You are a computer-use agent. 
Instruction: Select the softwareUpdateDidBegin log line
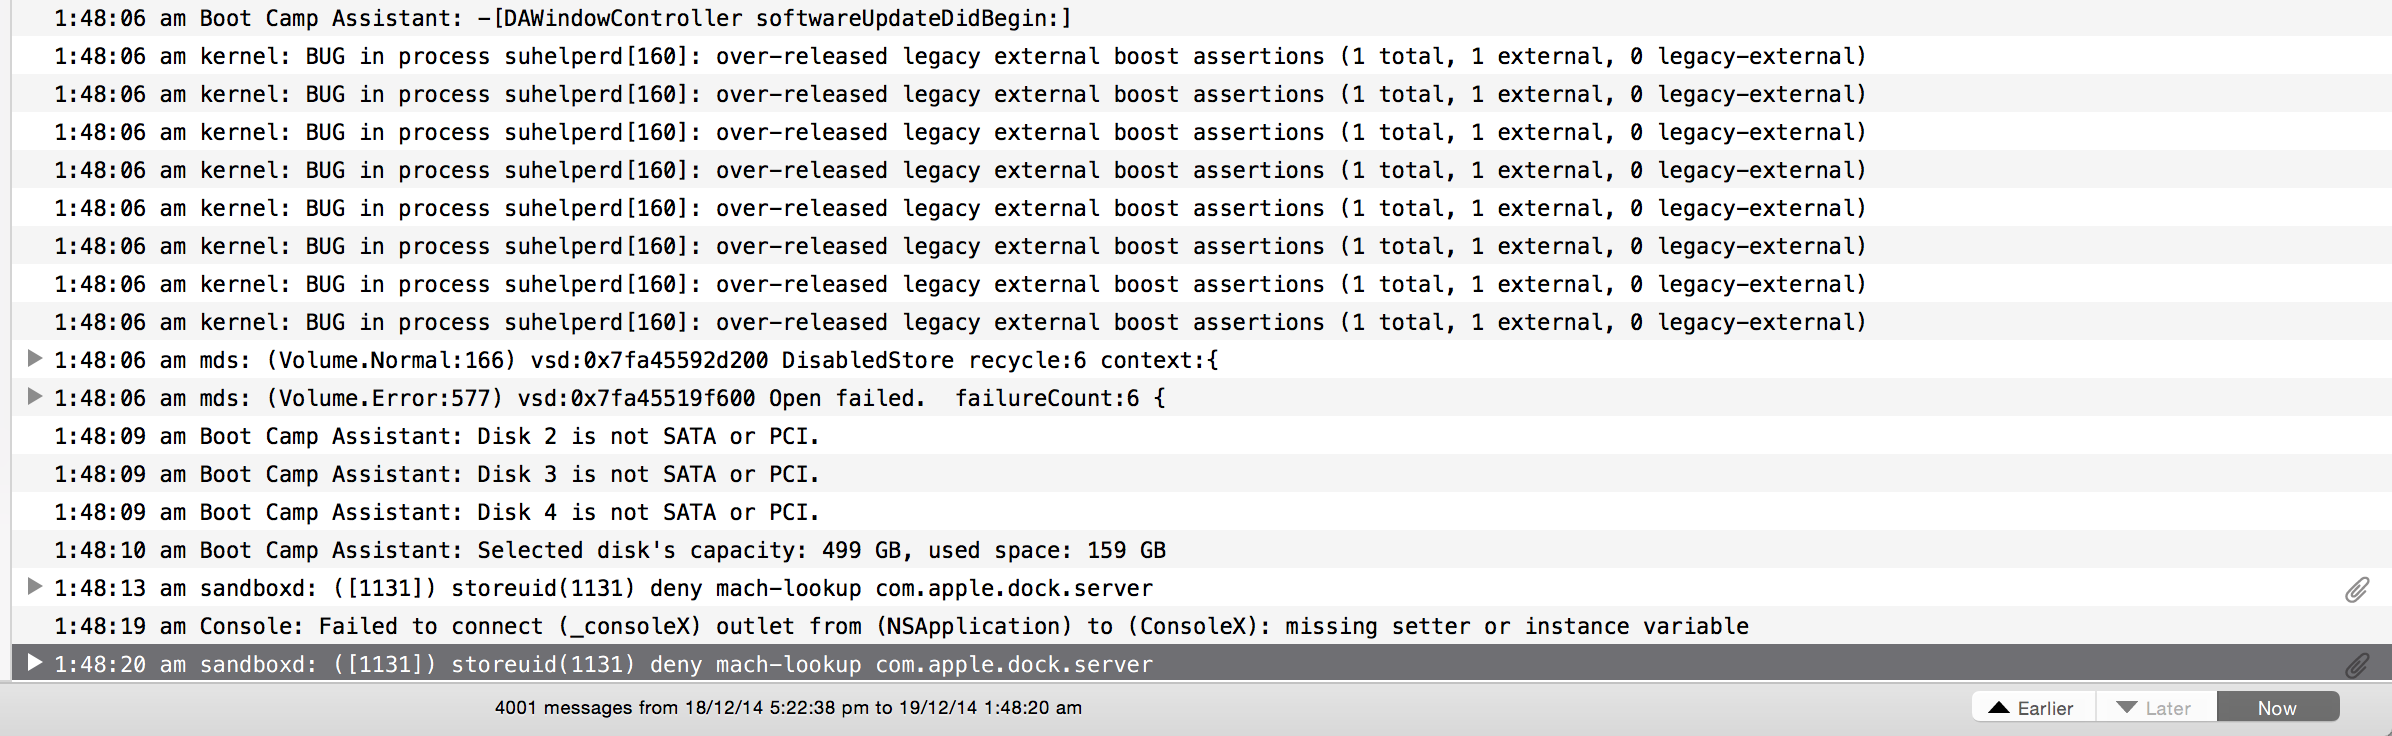pos(1201,18)
